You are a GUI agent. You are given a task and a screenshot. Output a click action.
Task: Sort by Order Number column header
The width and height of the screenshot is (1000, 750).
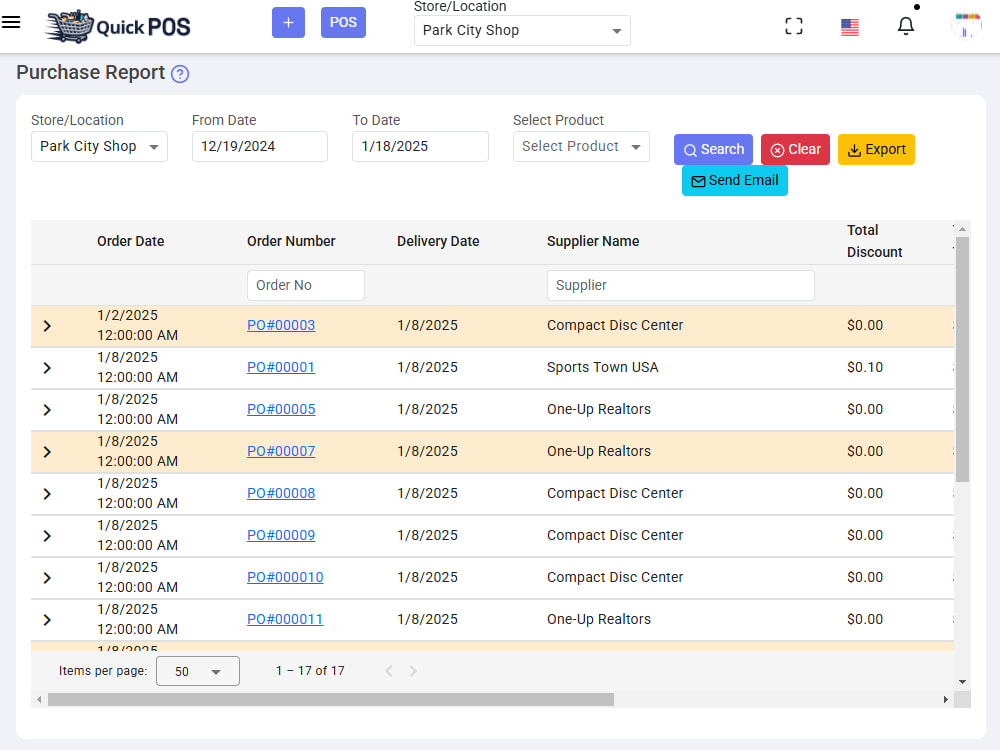click(291, 242)
